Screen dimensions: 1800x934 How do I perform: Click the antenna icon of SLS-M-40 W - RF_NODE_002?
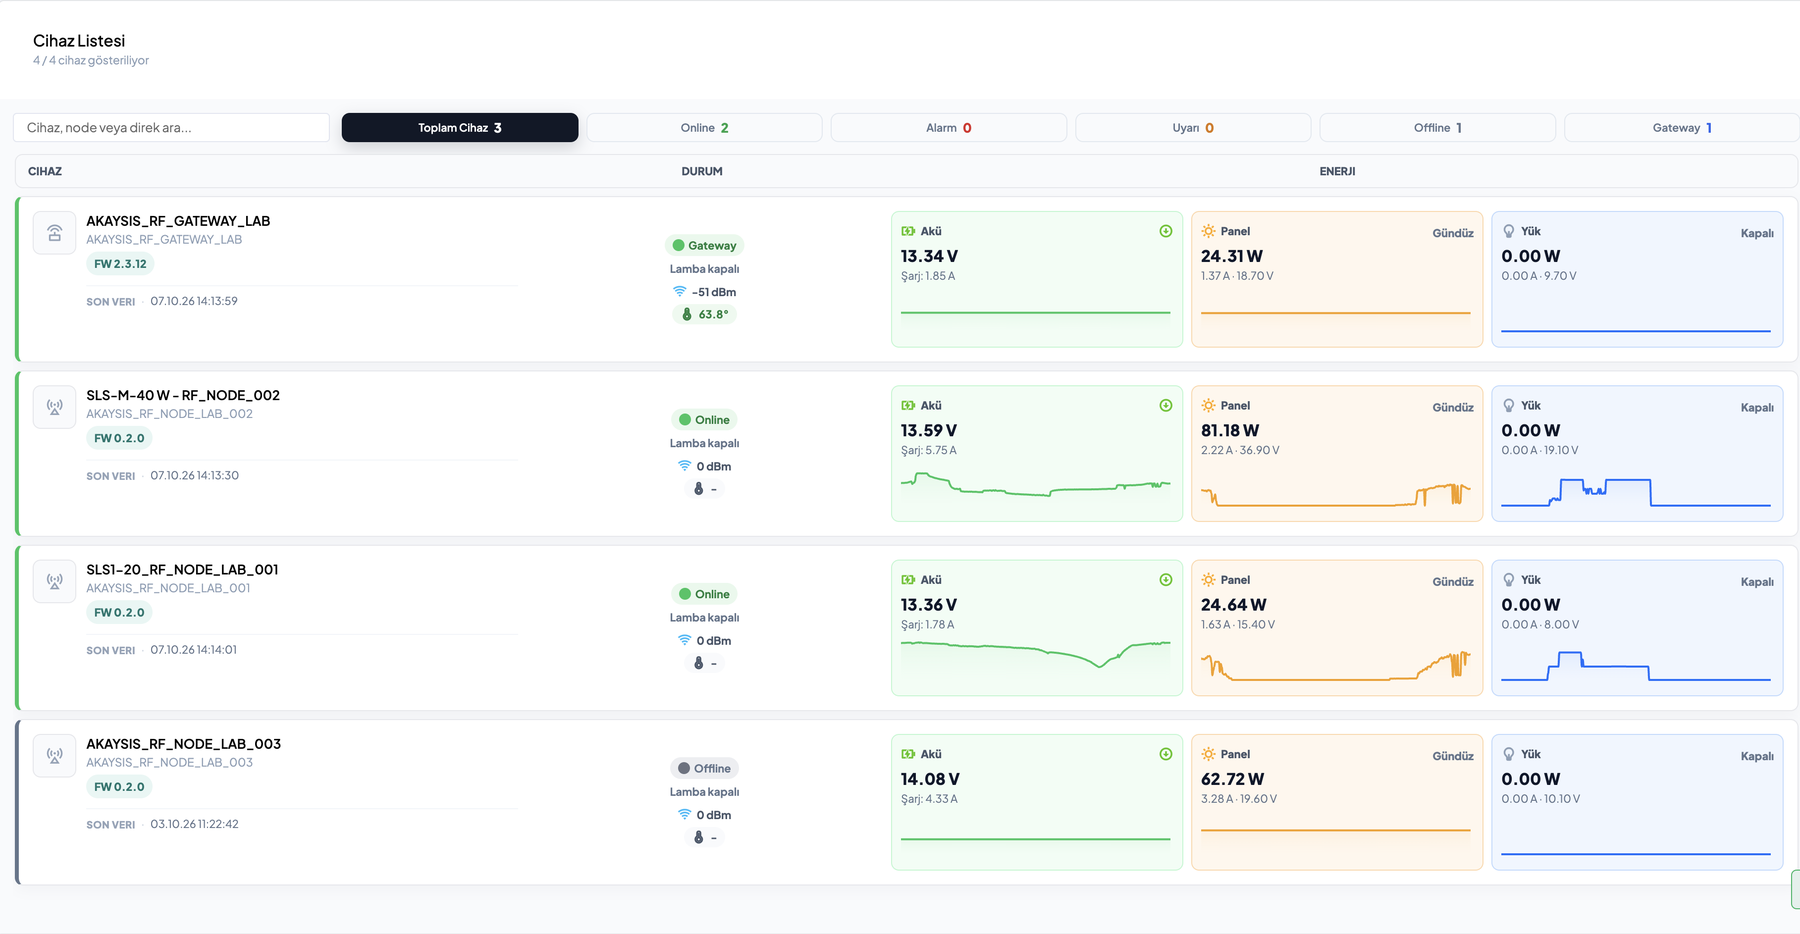(x=55, y=407)
